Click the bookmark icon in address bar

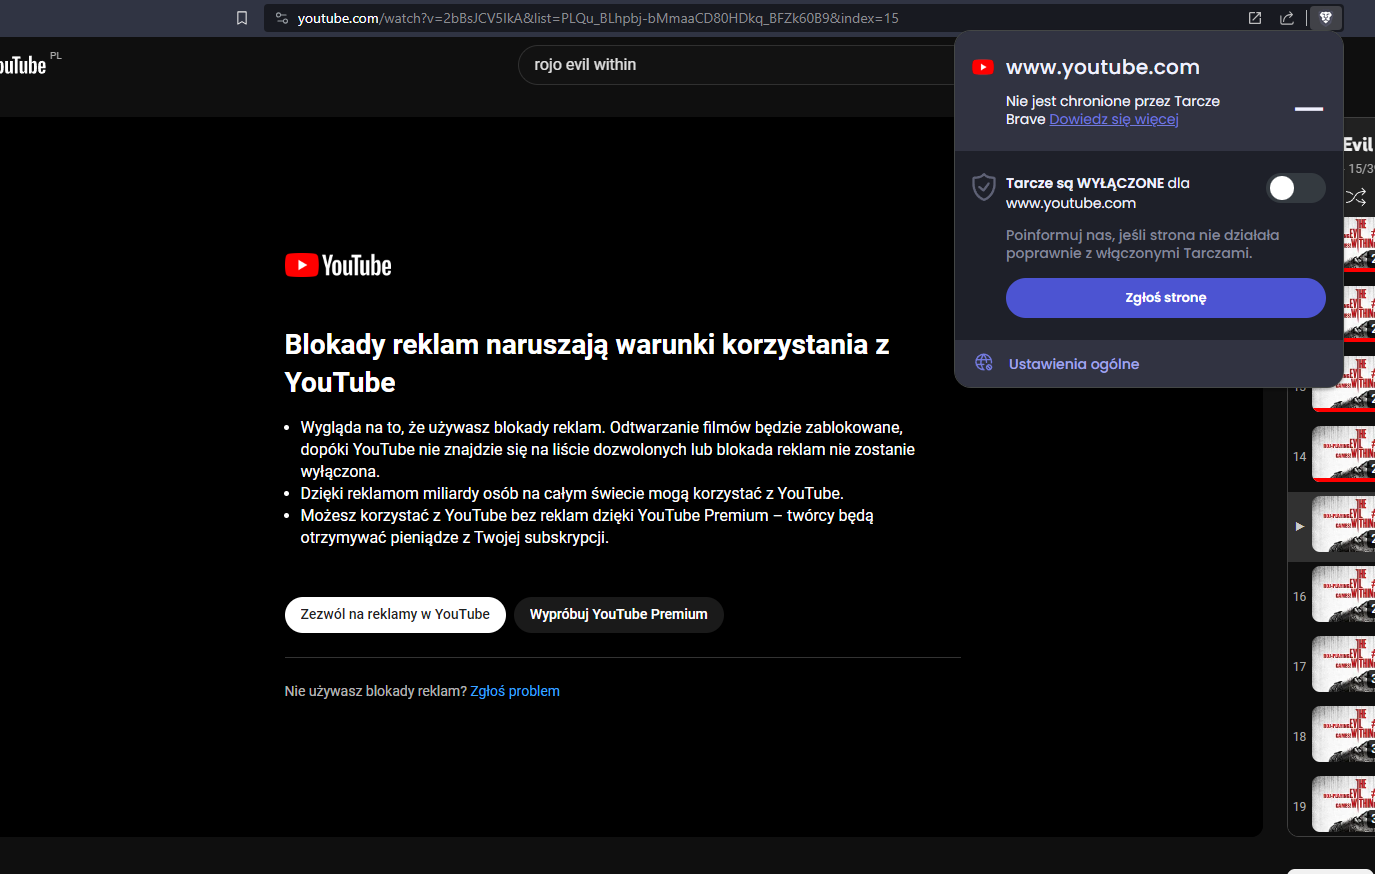coord(241,18)
